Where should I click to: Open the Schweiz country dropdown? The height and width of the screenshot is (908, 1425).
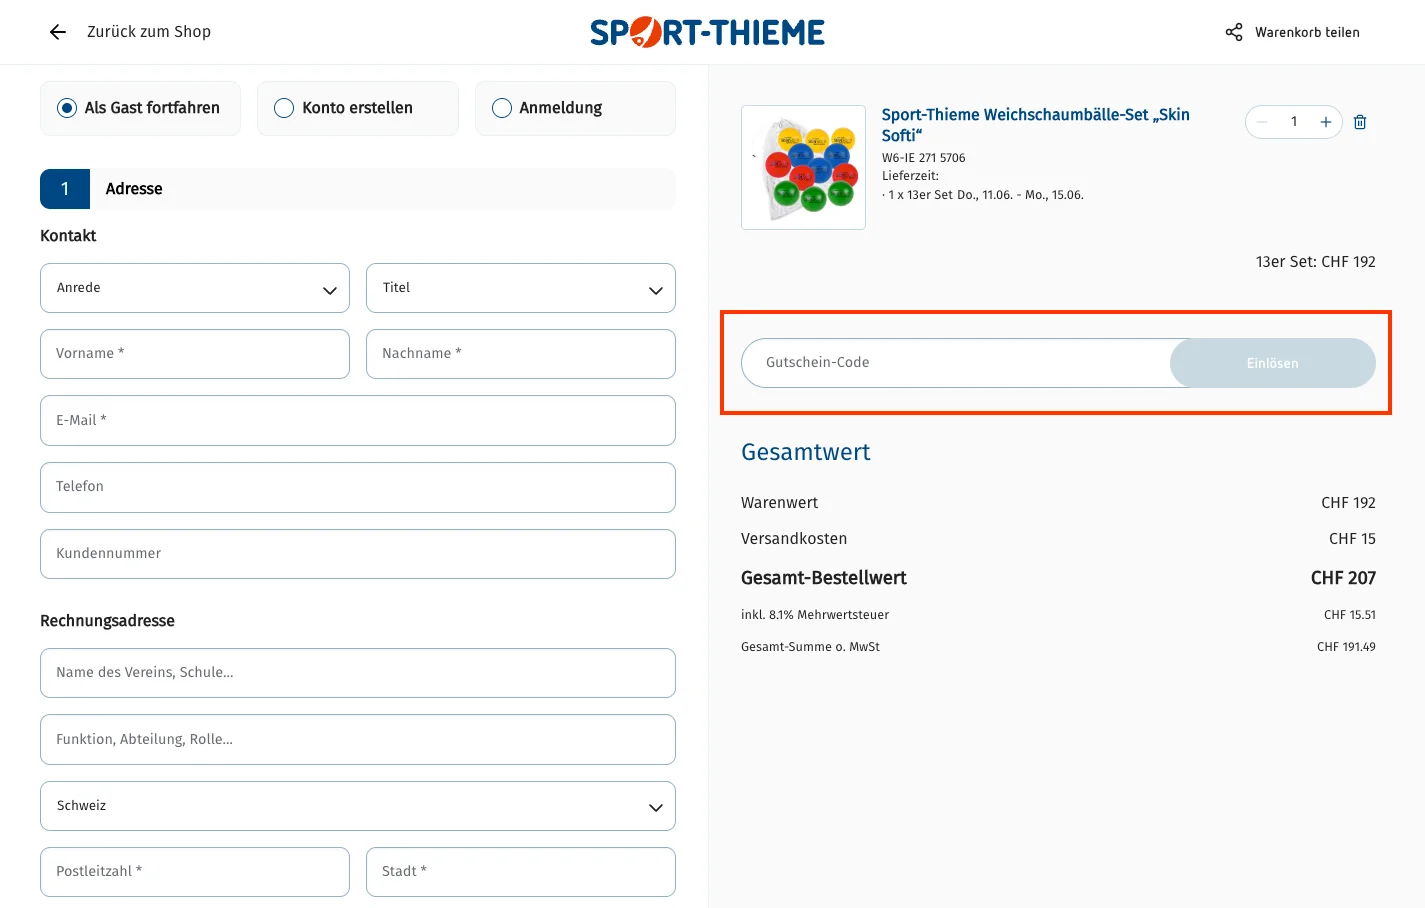click(358, 806)
